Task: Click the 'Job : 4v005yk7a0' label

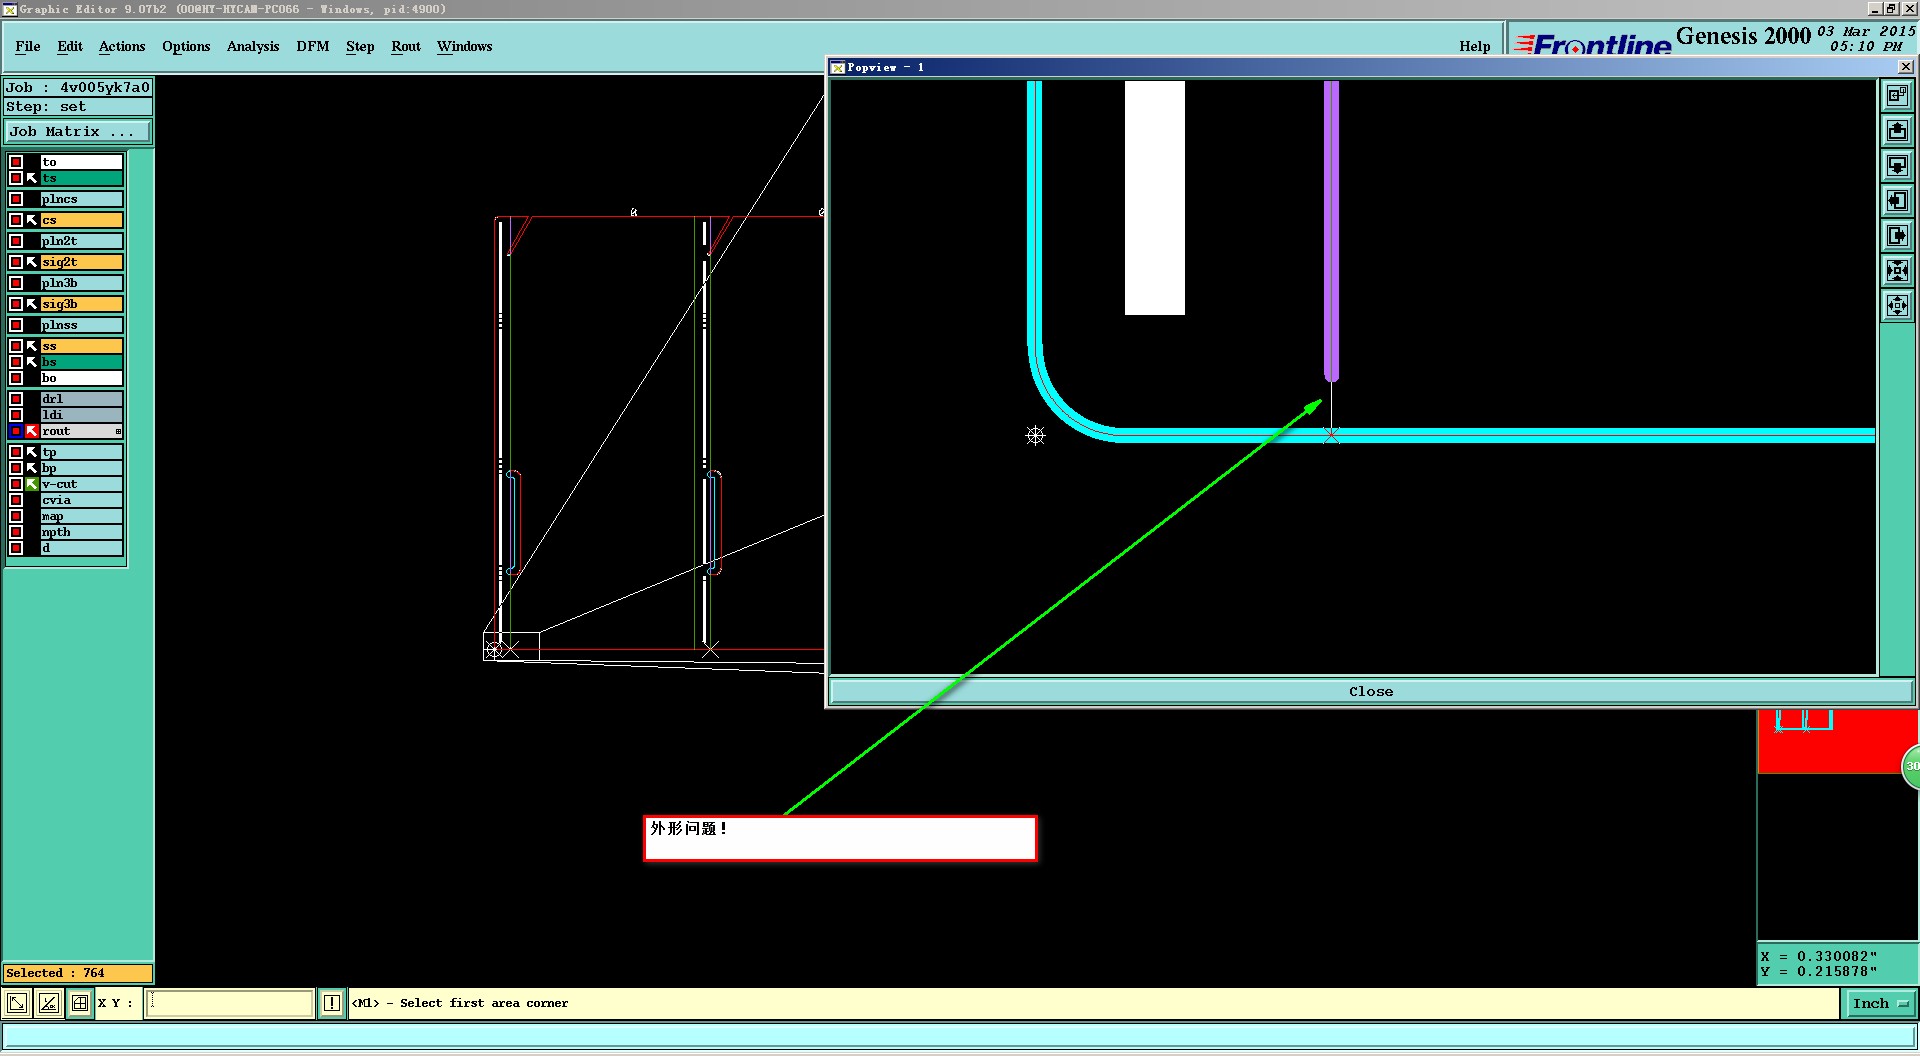Action: (x=78, y=88)
